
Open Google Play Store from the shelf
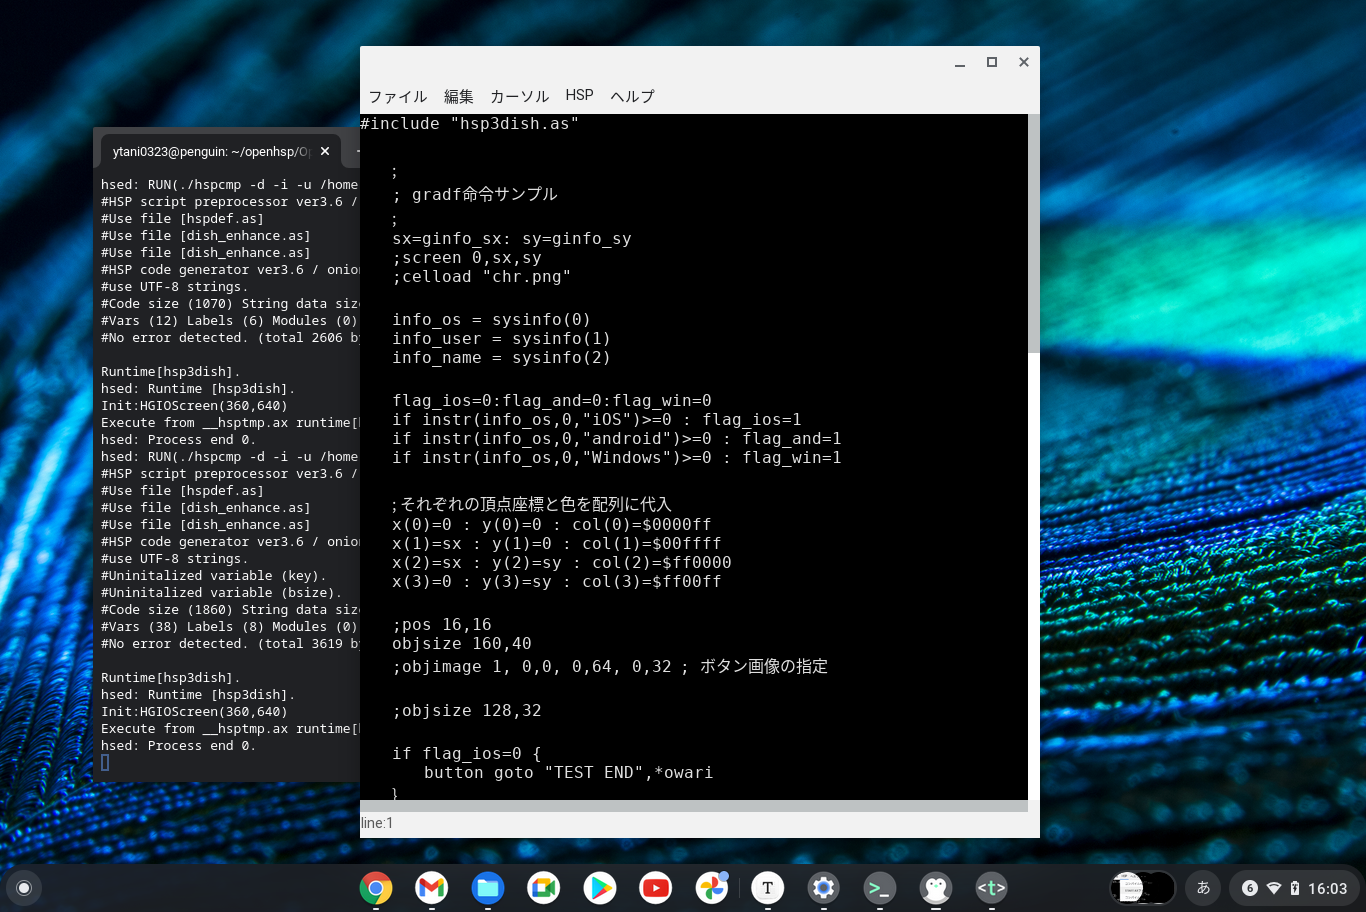(x=600, y=888)
